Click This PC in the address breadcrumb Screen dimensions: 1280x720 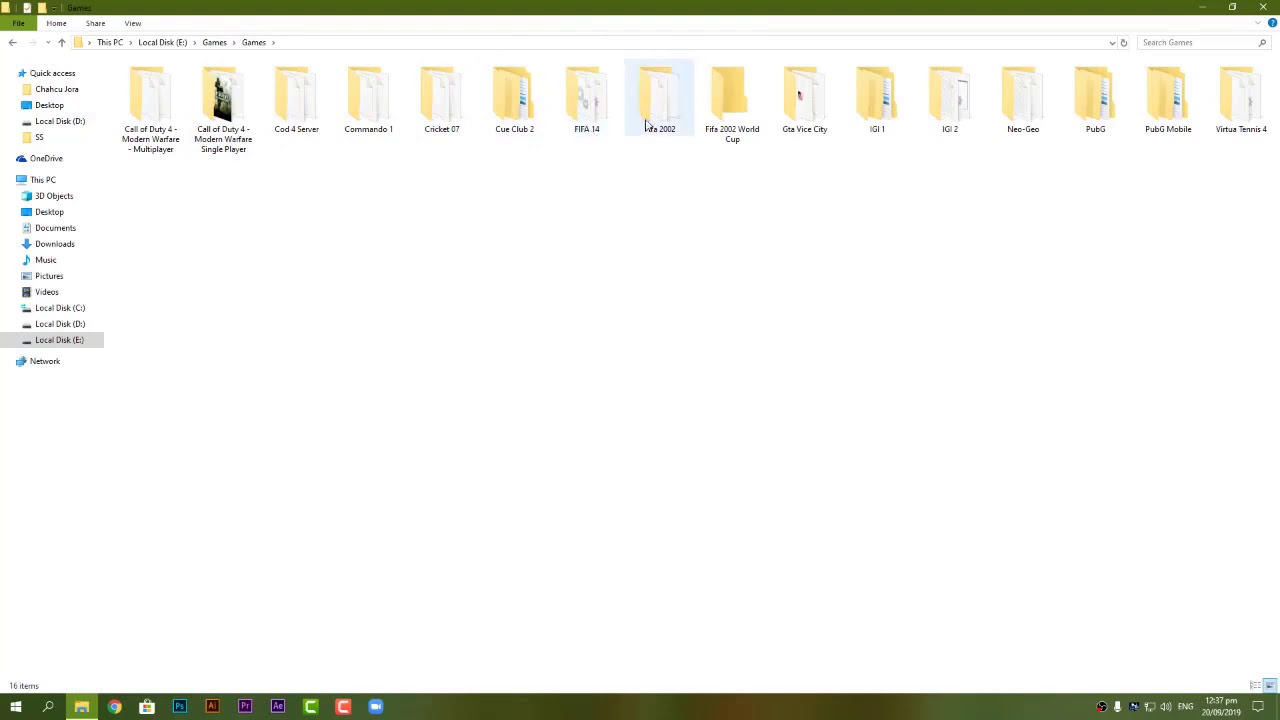tap(110, 42)
